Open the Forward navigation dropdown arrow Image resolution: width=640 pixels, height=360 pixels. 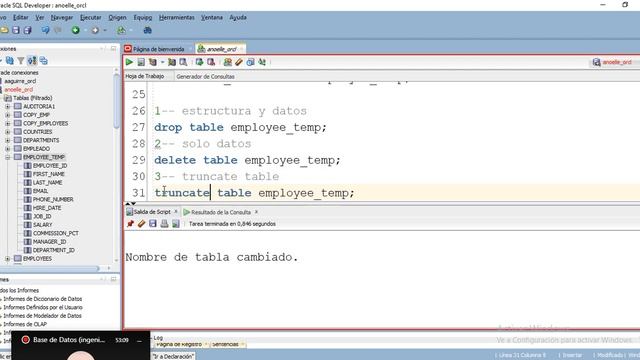pos(105,30)
